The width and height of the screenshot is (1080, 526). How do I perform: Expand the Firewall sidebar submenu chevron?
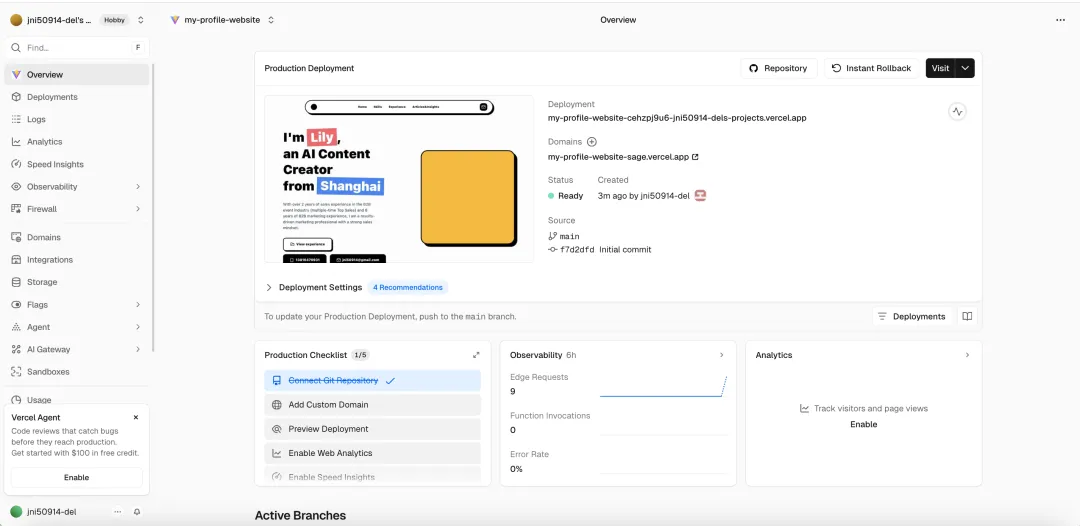(x=138, y=209)
